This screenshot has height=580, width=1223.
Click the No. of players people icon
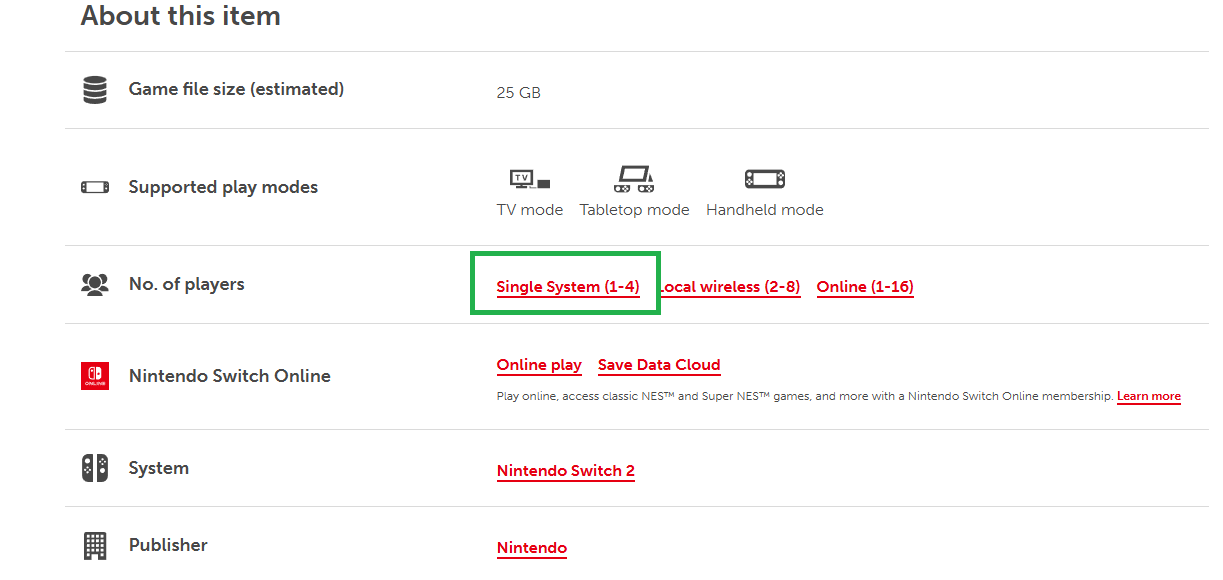pyautogui.click(x=95, y=285)
